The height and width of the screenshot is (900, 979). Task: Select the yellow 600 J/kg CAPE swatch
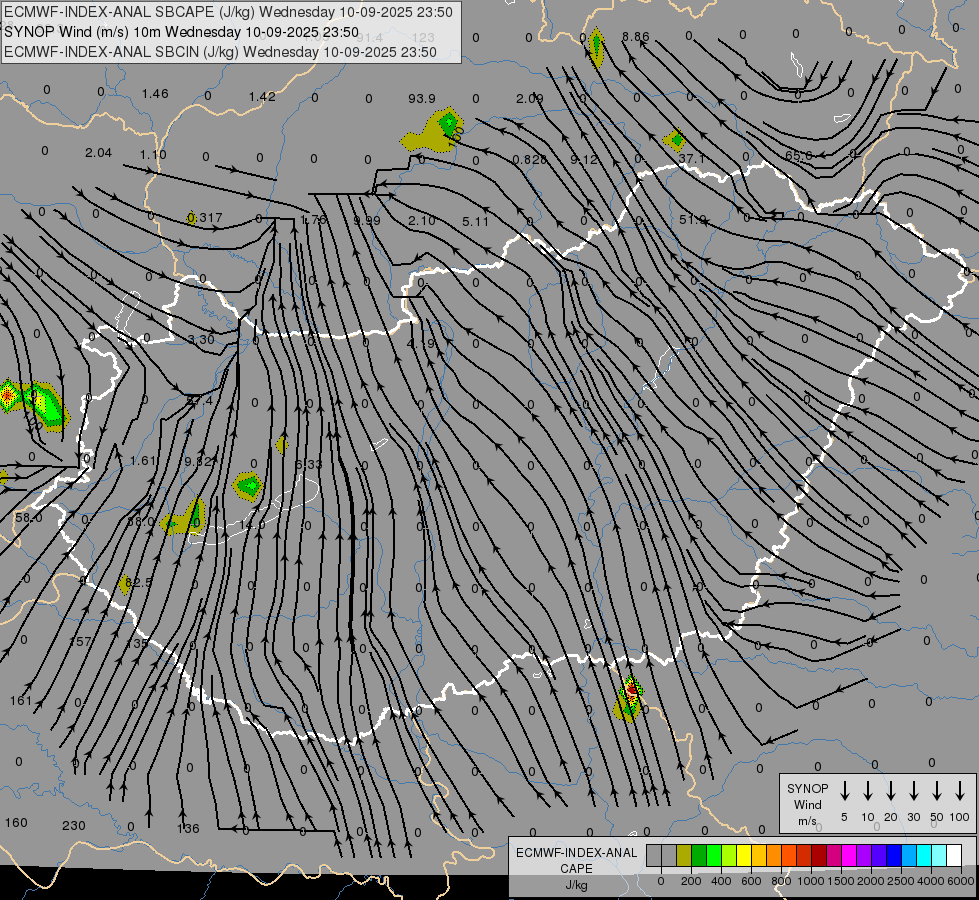tap(744, 855)
